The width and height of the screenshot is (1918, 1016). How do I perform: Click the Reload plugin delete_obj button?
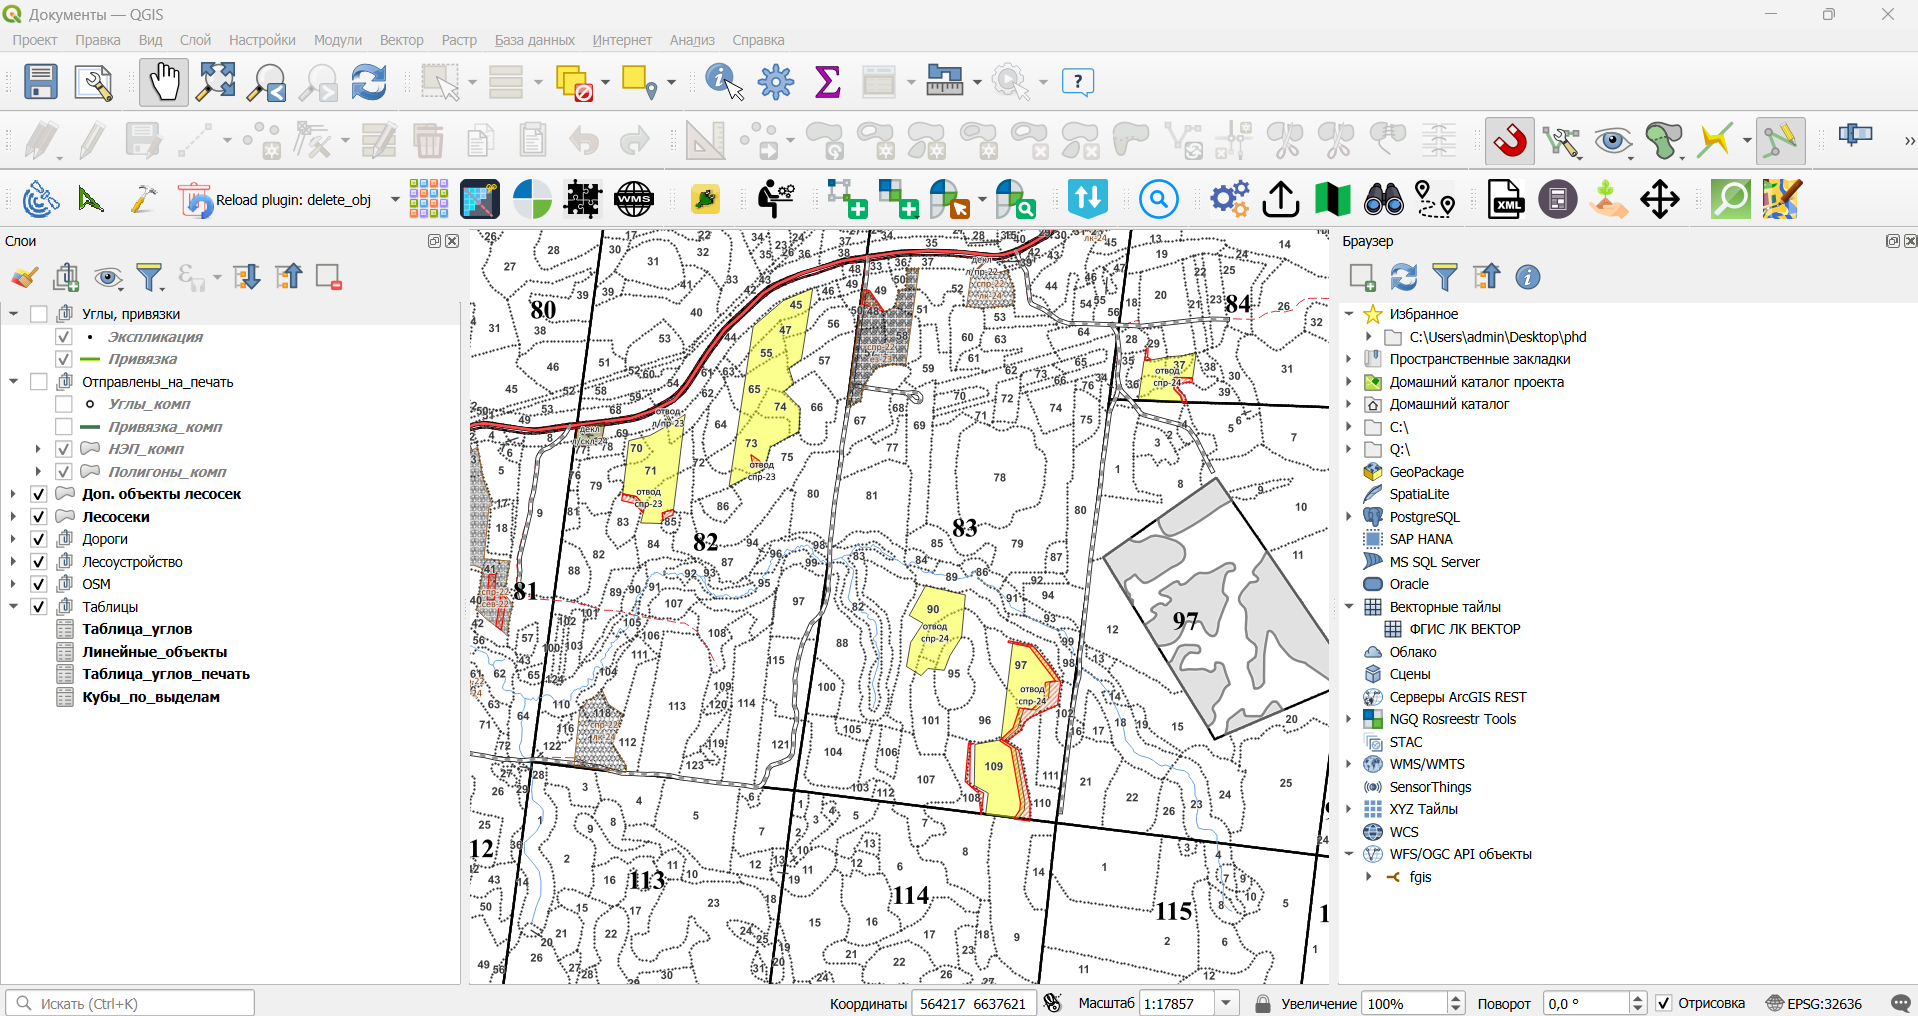276,200
